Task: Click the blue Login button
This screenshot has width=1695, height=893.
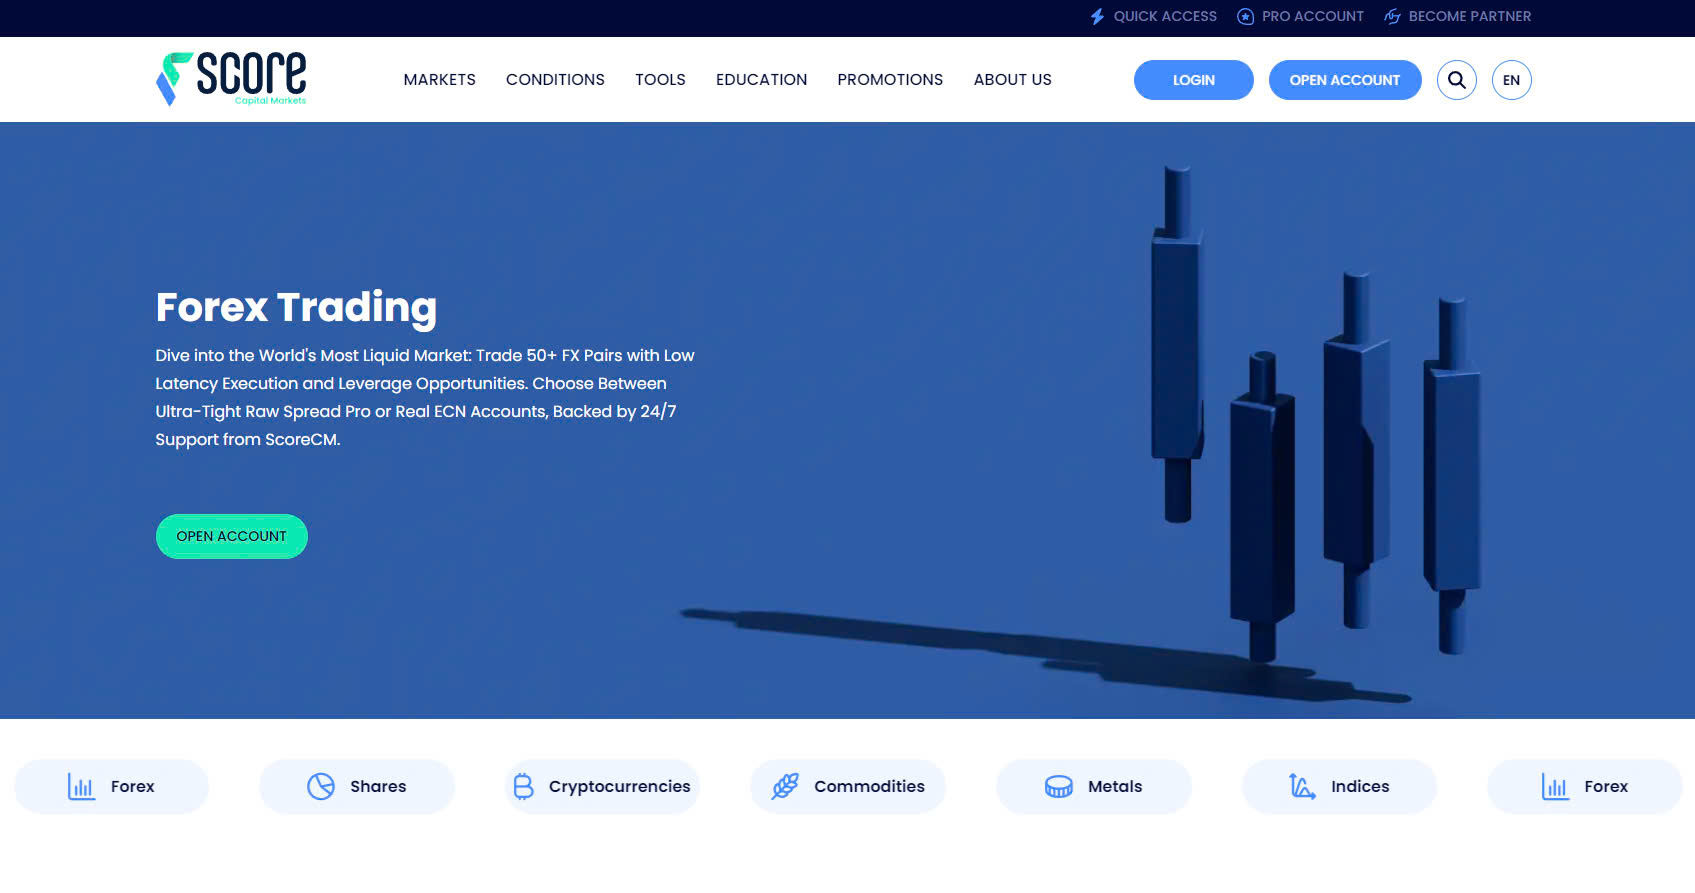Action: point(1194,80)
